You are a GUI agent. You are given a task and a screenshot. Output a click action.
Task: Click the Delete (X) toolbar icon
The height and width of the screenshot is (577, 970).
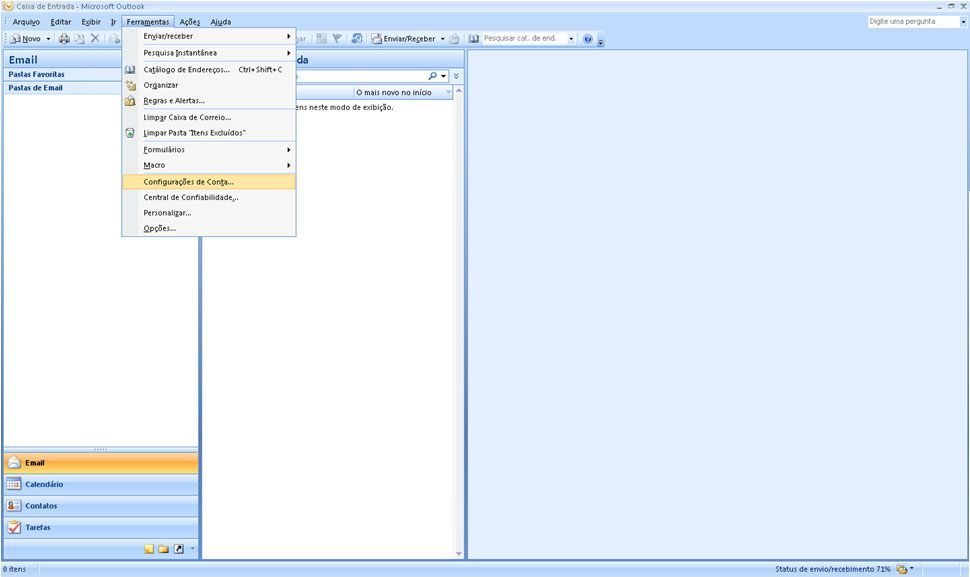click(x=95, y=39)
